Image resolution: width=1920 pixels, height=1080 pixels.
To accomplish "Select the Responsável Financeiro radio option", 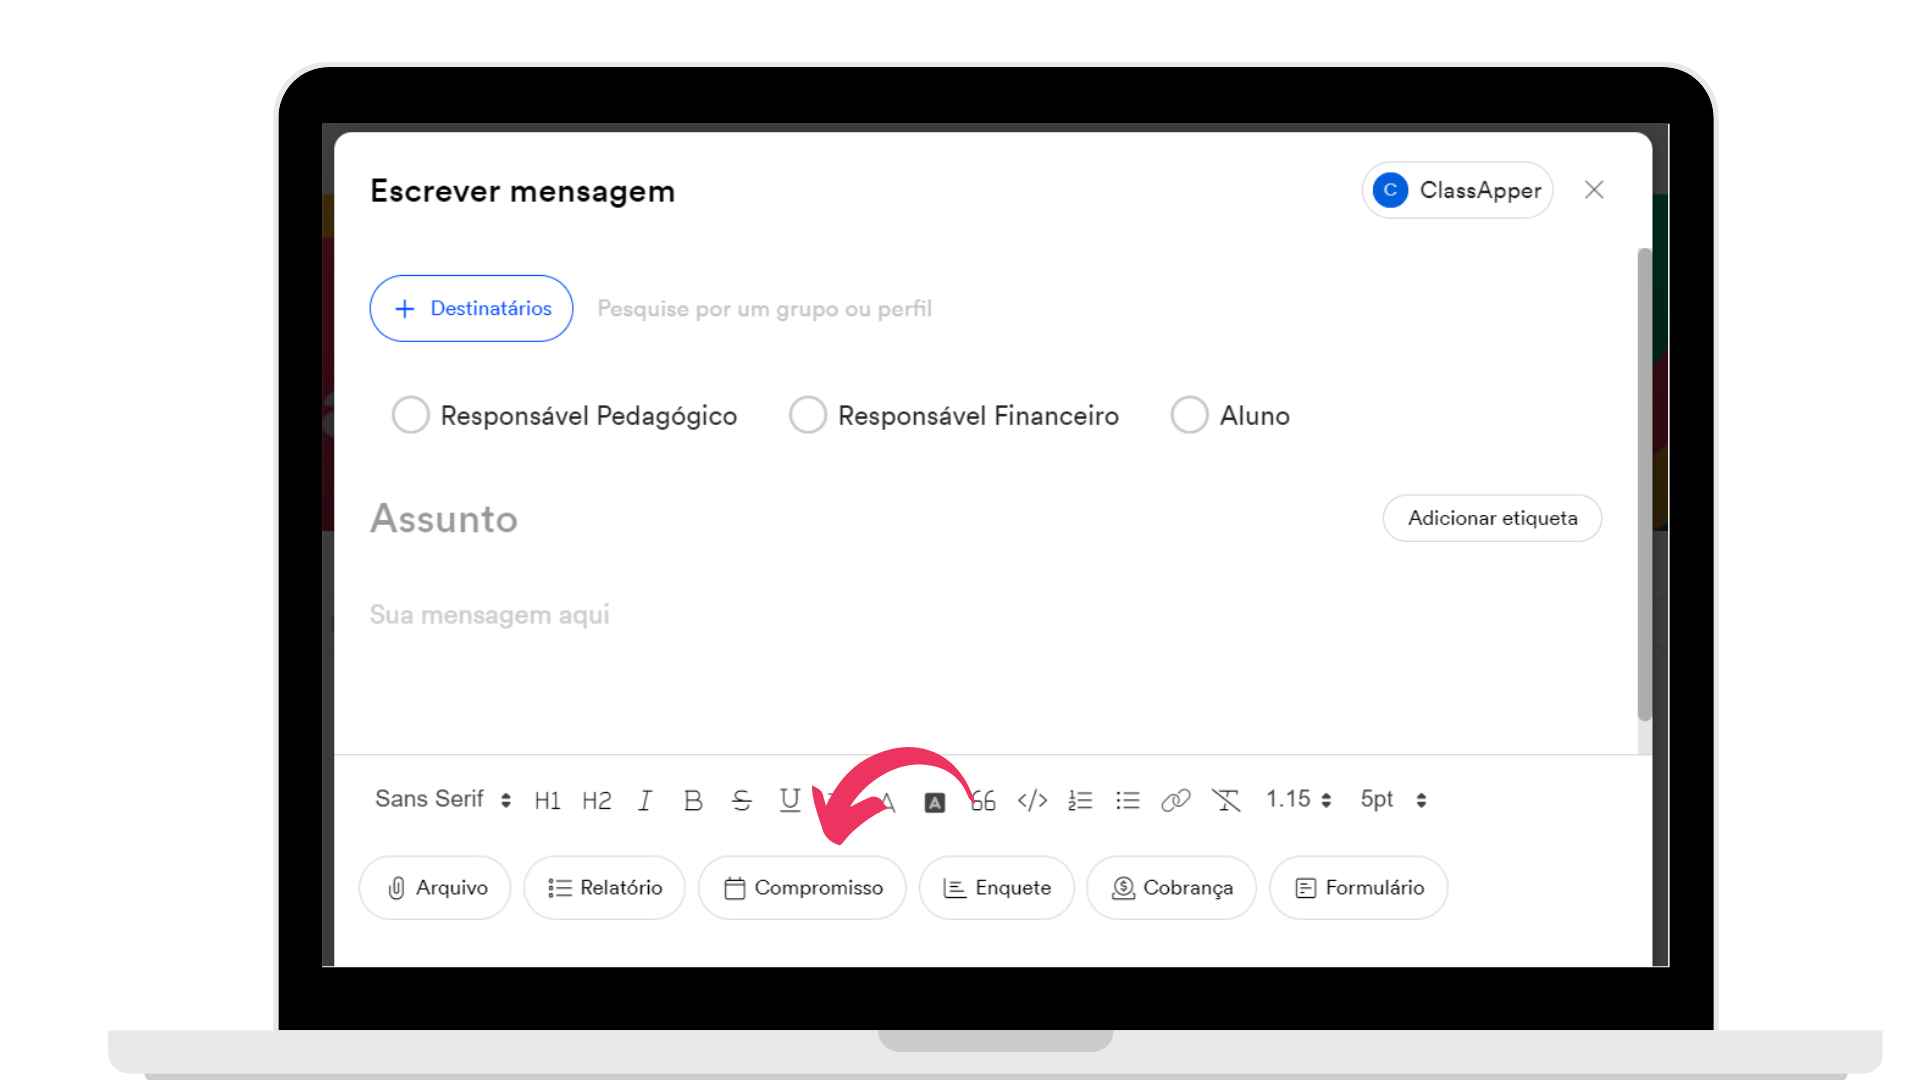I will point(808,414).
